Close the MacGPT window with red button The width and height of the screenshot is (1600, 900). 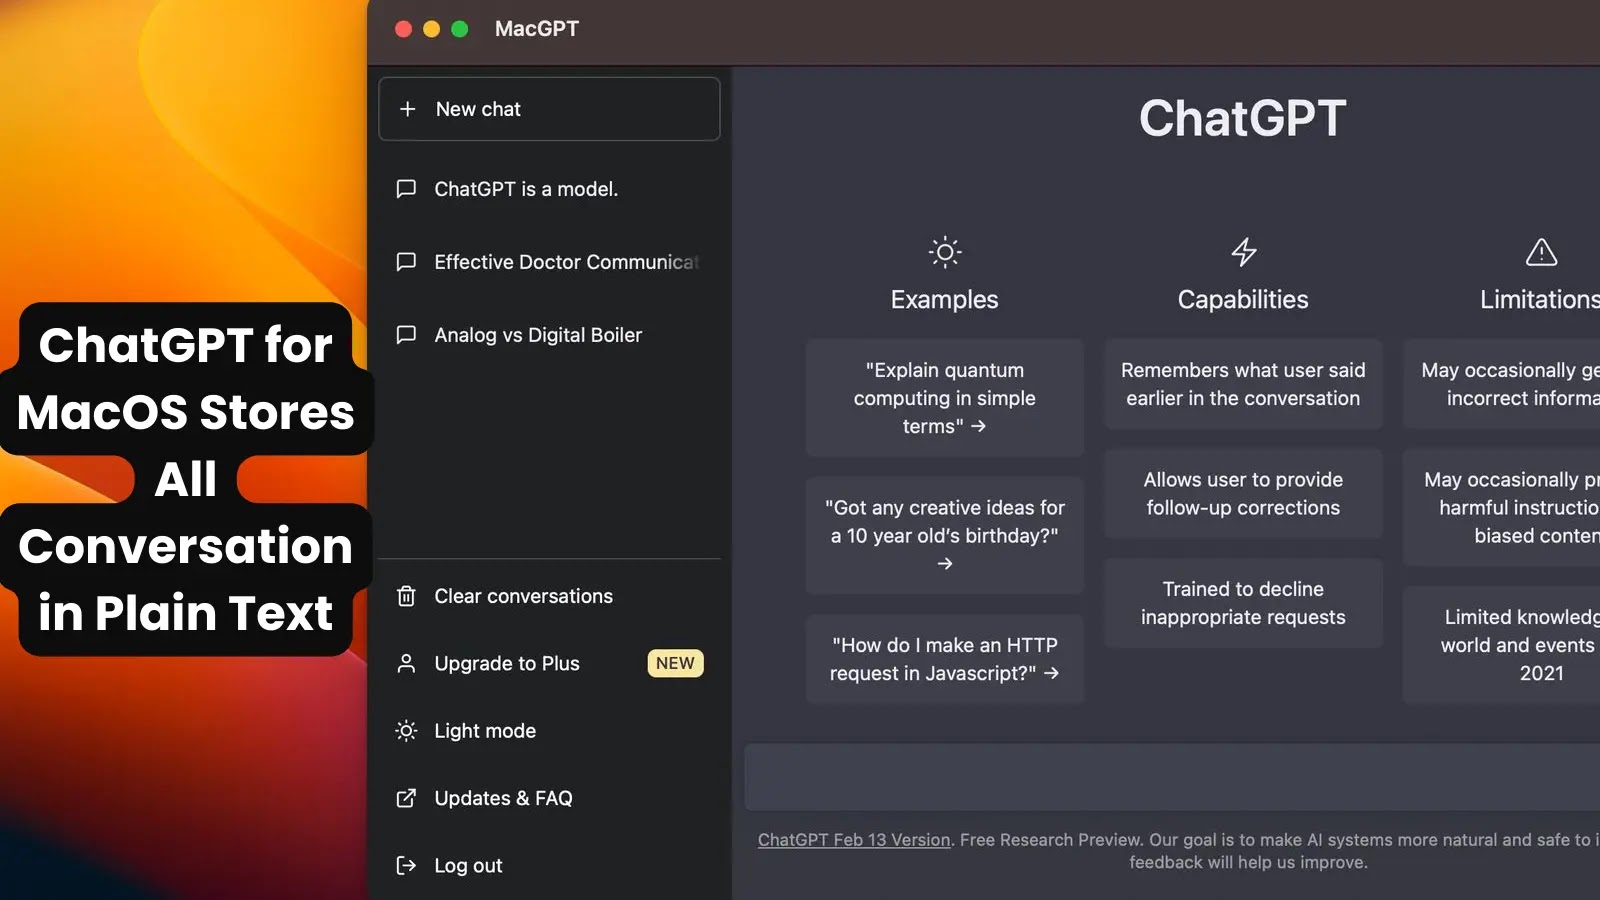[404, 29]
